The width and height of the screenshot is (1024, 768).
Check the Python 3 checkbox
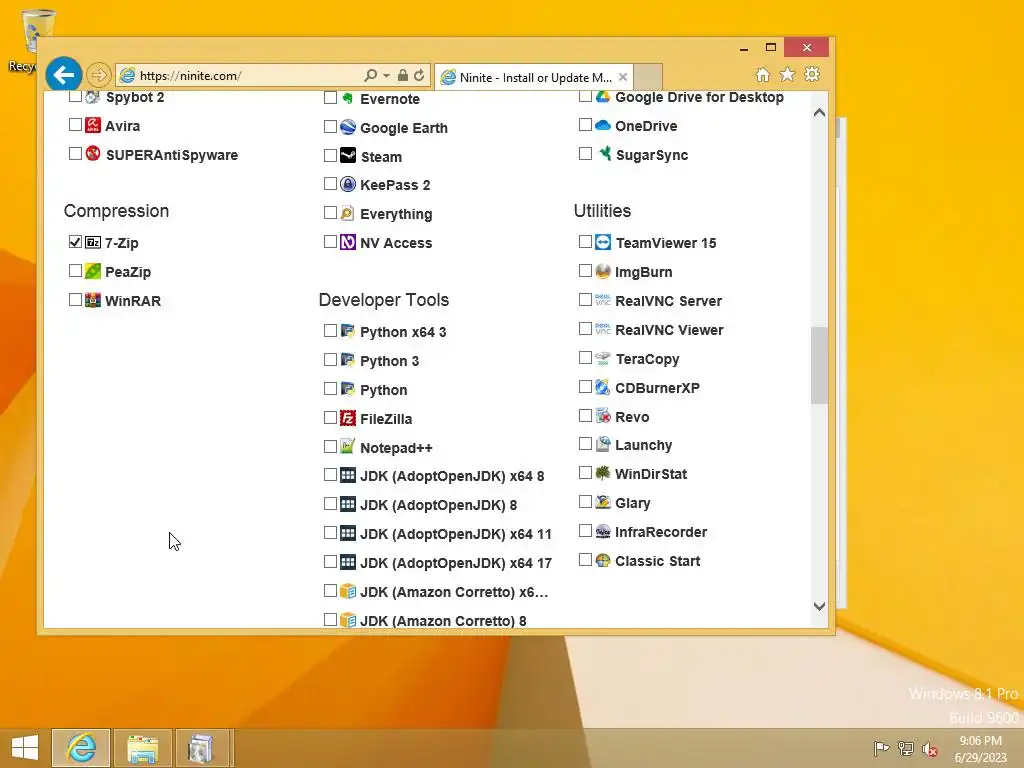330,359
